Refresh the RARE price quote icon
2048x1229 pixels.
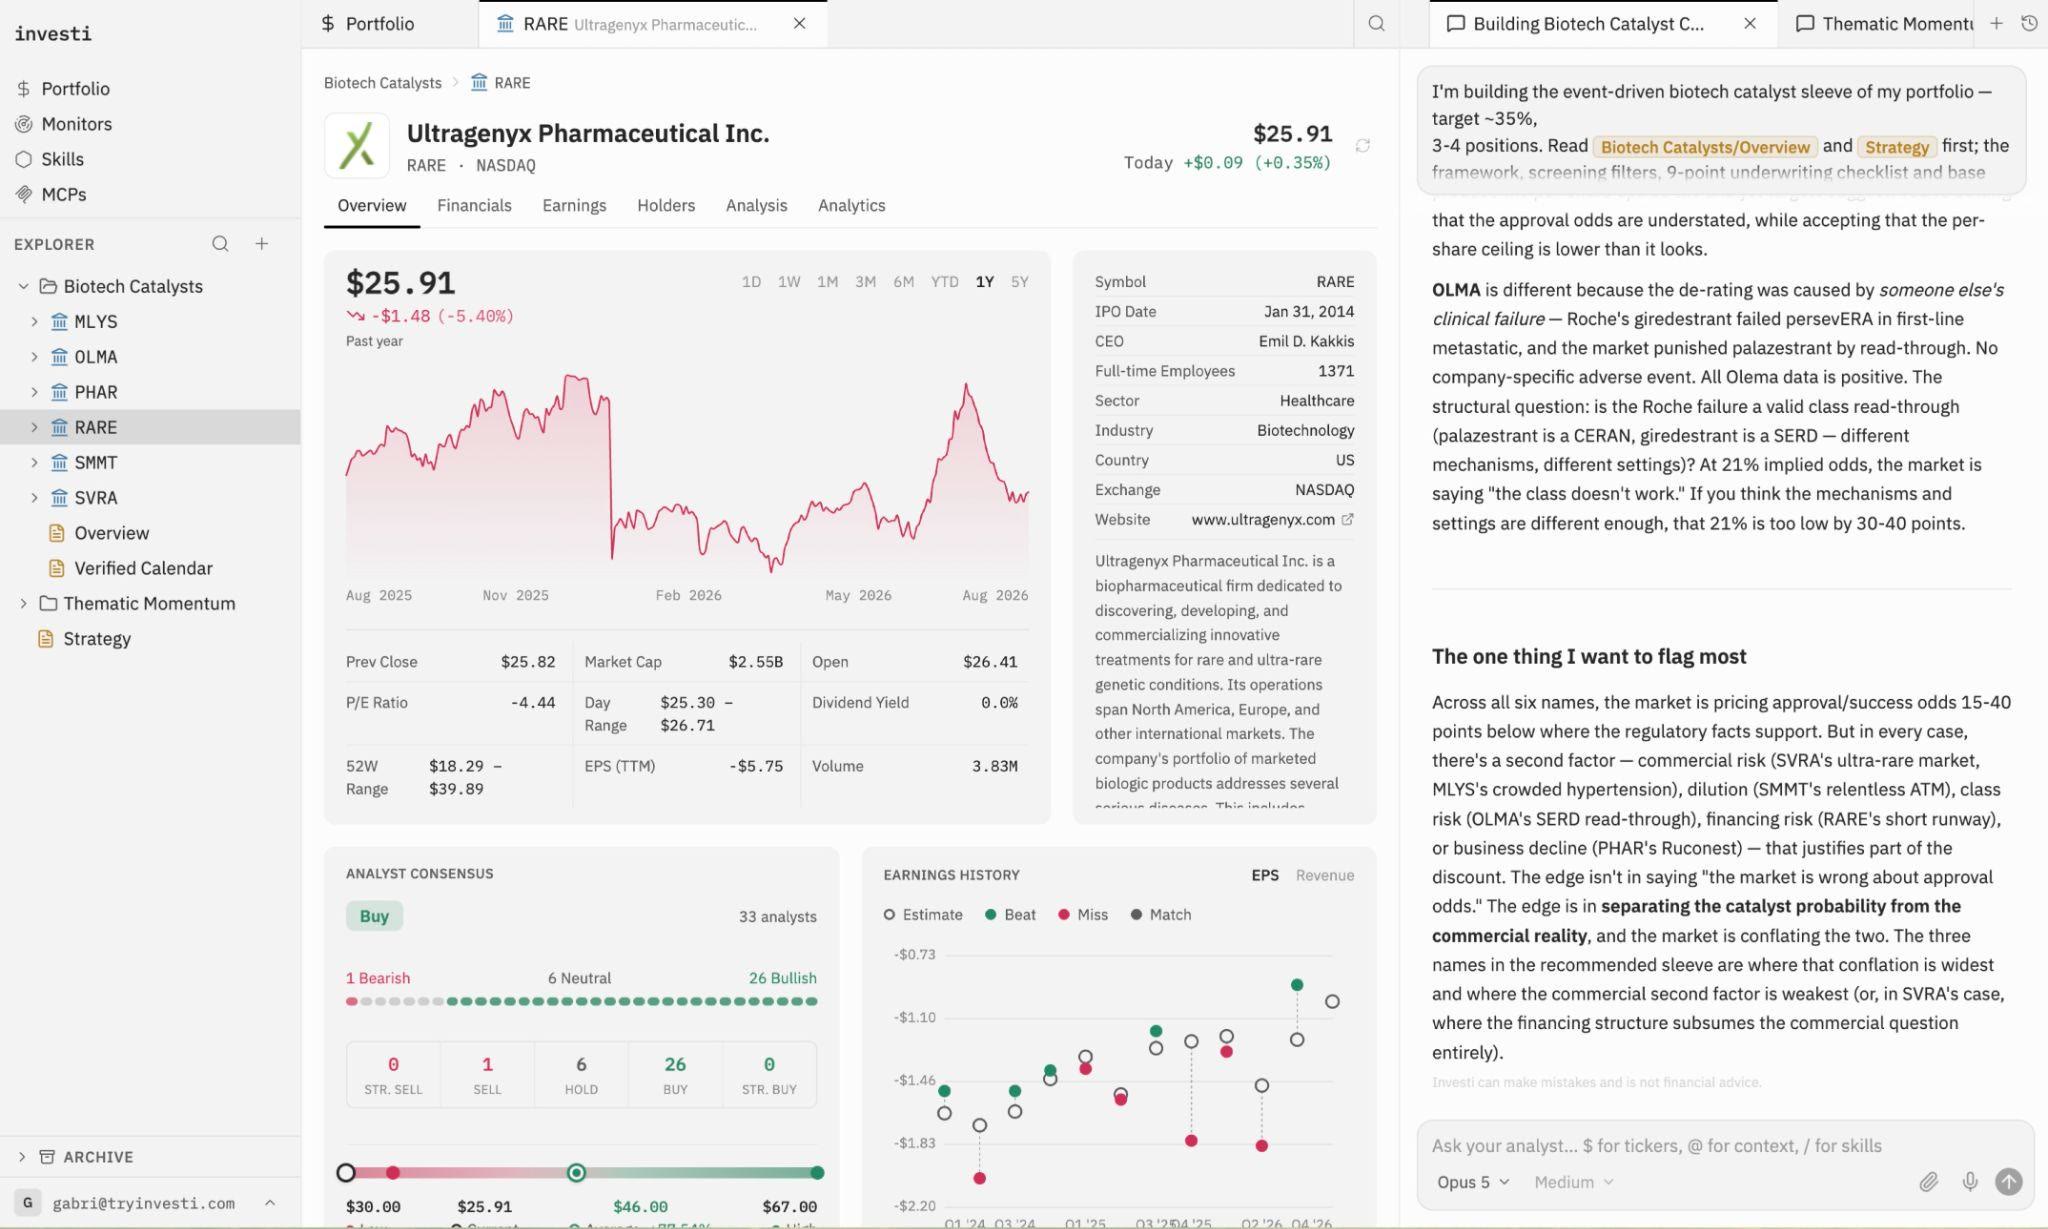point(1362,146)
